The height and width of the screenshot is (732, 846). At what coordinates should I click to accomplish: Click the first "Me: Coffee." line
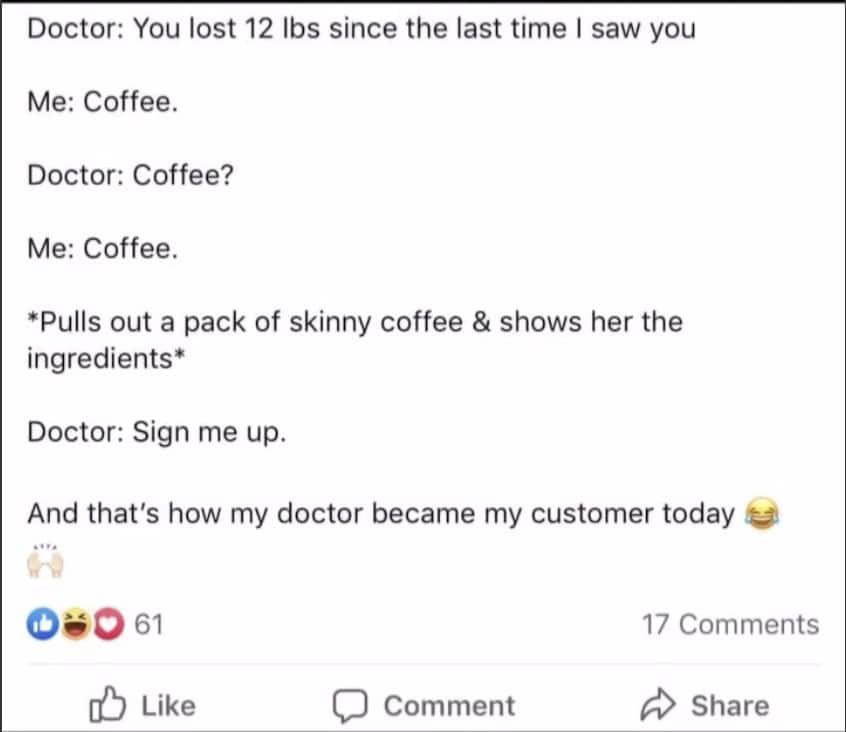(103, 102)
